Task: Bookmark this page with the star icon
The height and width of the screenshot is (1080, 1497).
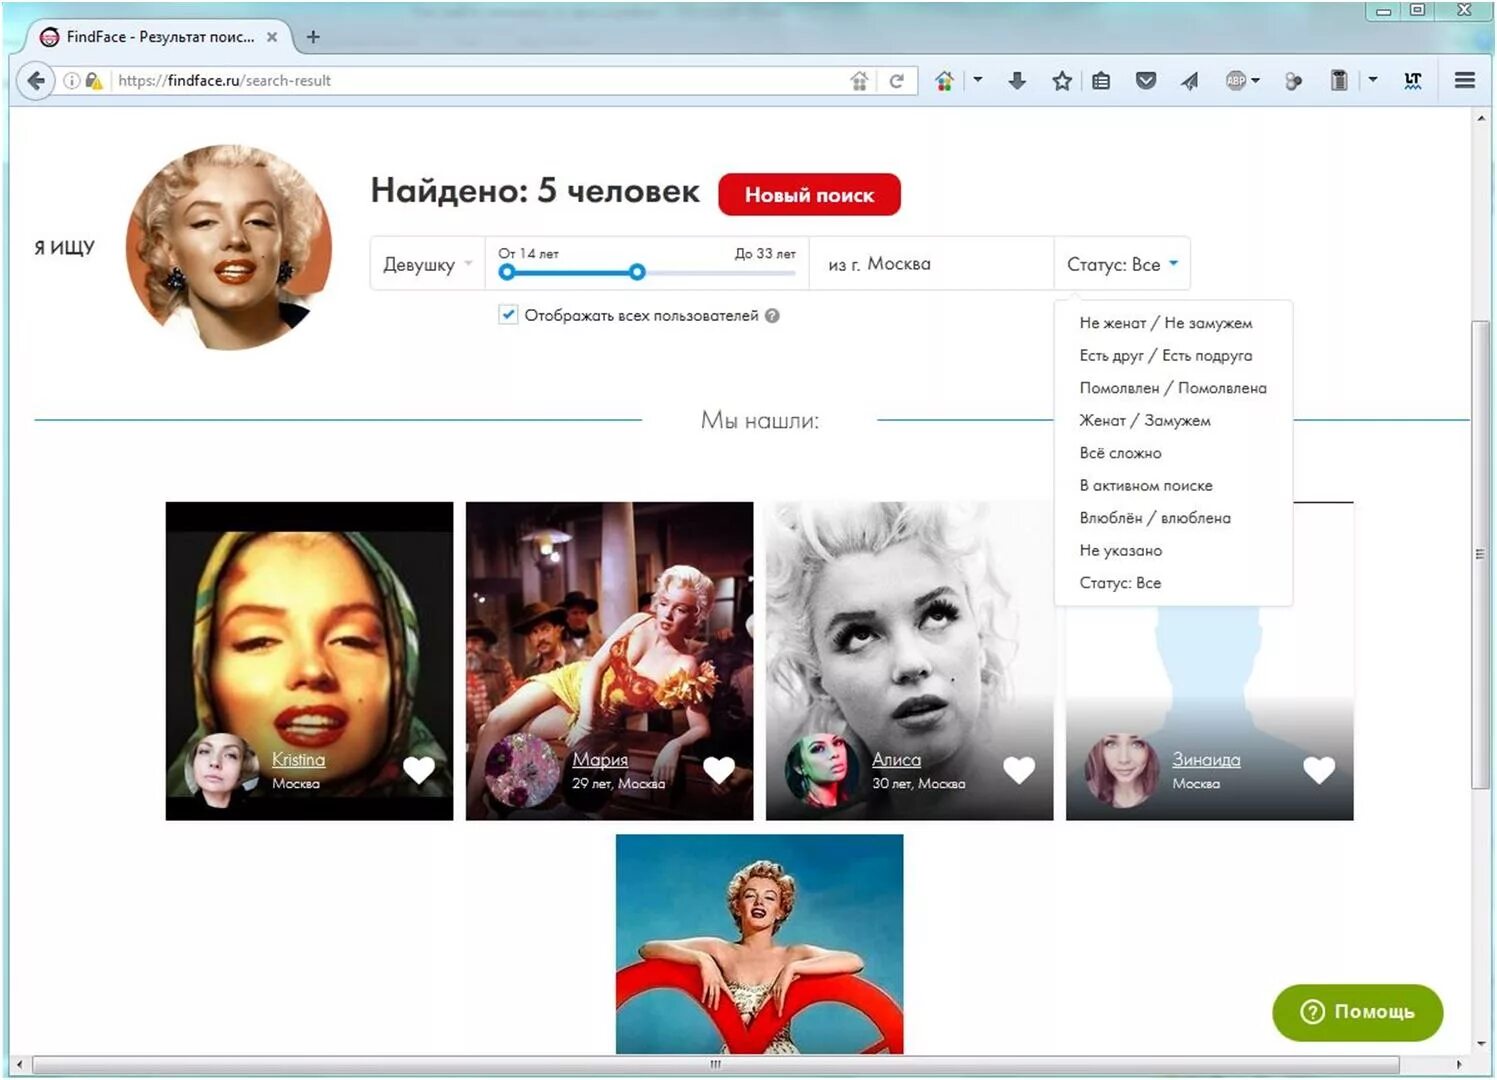Action: (1062, 81)
